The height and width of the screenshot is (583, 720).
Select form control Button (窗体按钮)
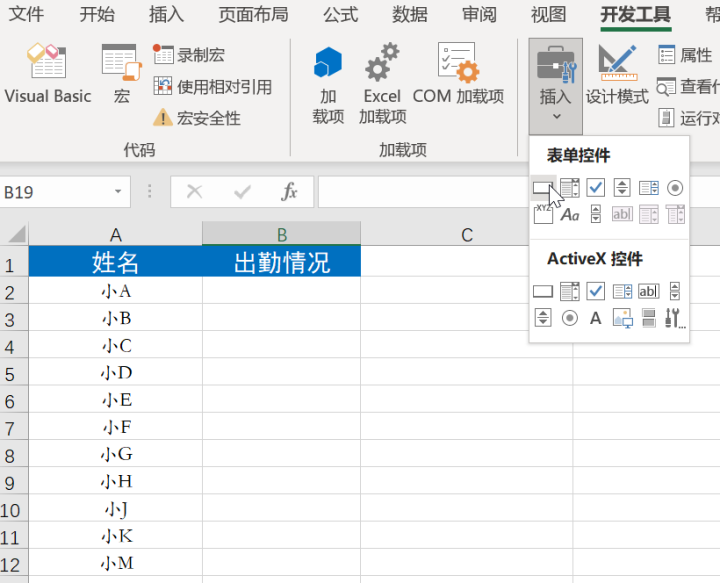tap(543, 188)
